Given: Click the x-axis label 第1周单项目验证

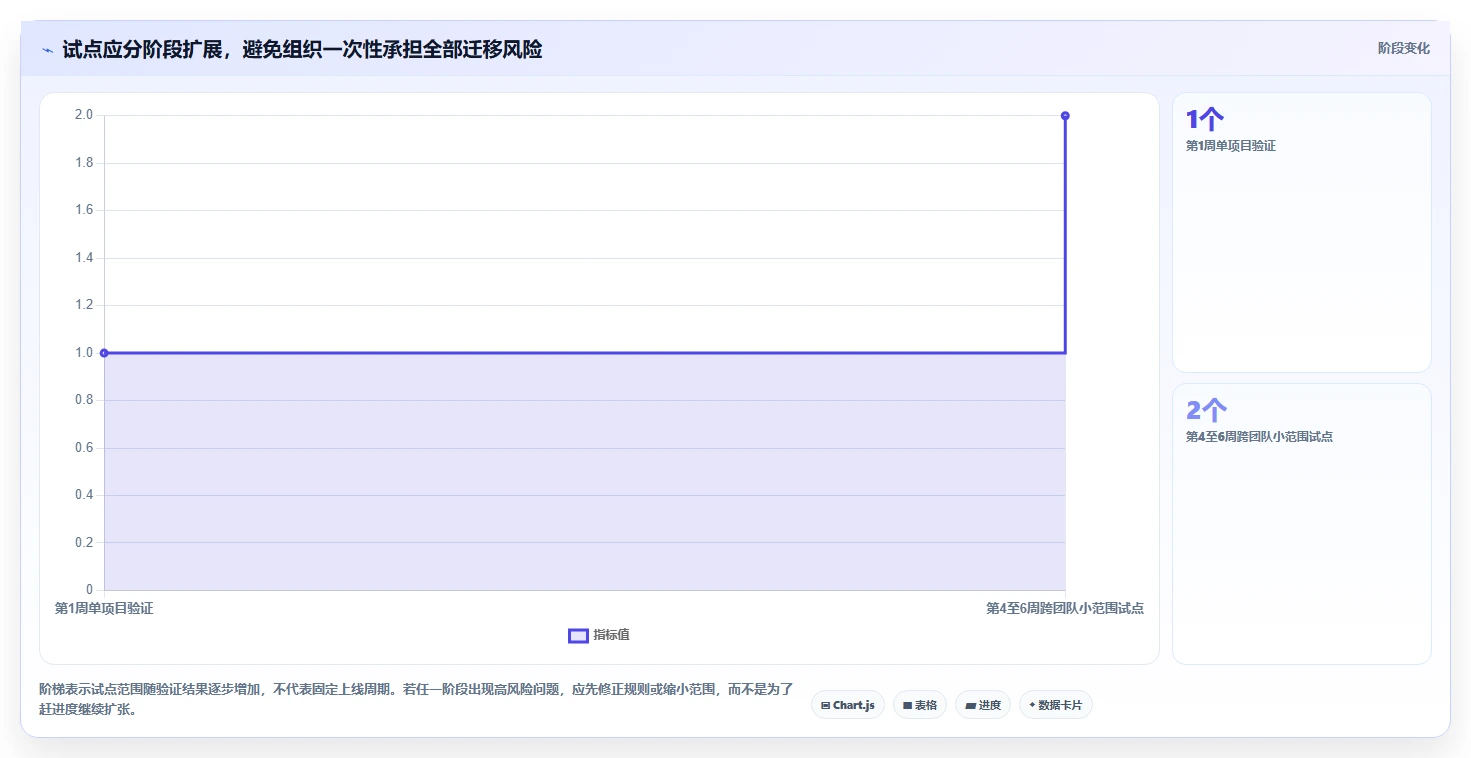Looking at the screenshot, I should click(104, 608).
